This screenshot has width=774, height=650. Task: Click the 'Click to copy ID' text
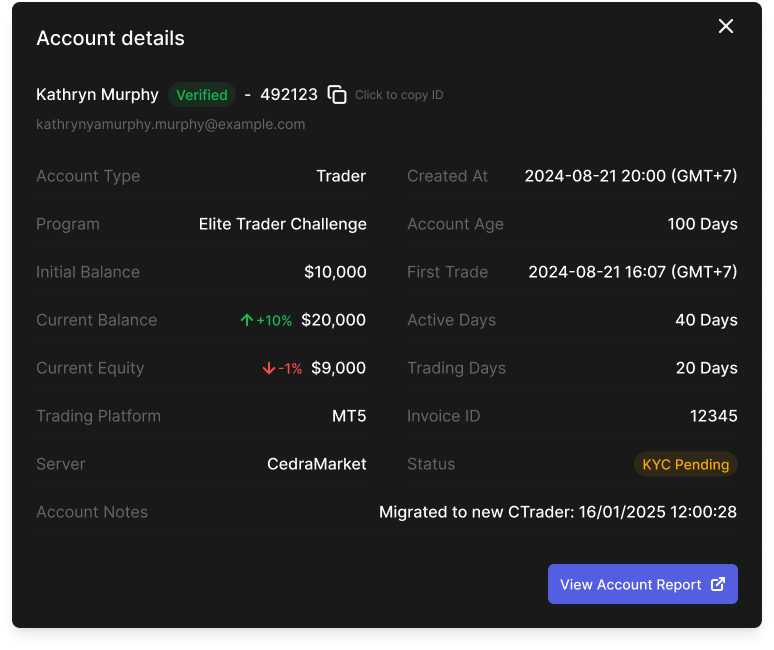[399, 95]
